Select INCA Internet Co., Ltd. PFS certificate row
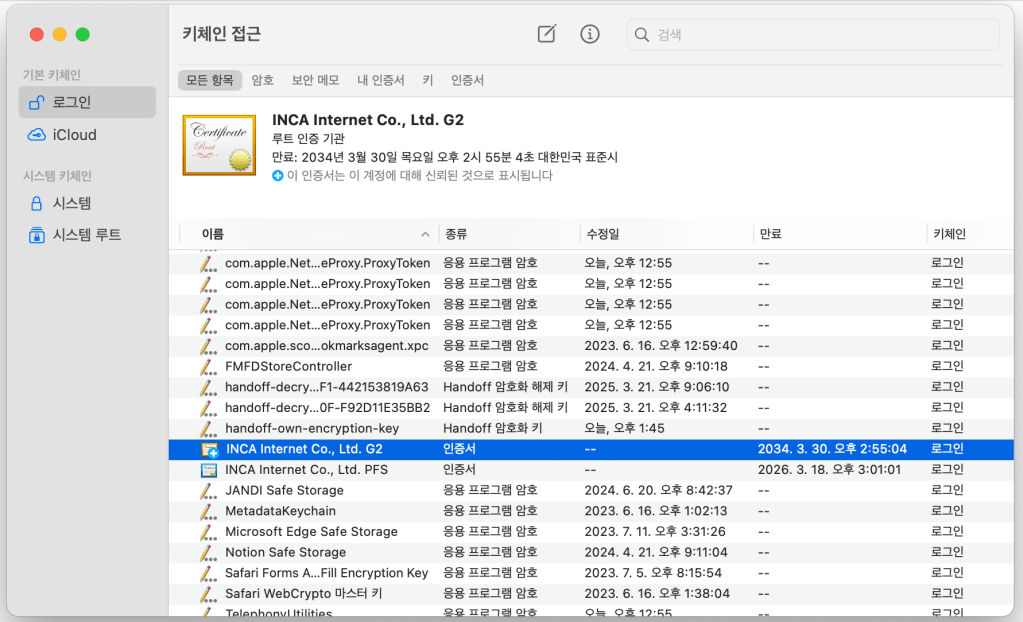The height and width of the screenshot is (622, 1023). coord(306,470)
